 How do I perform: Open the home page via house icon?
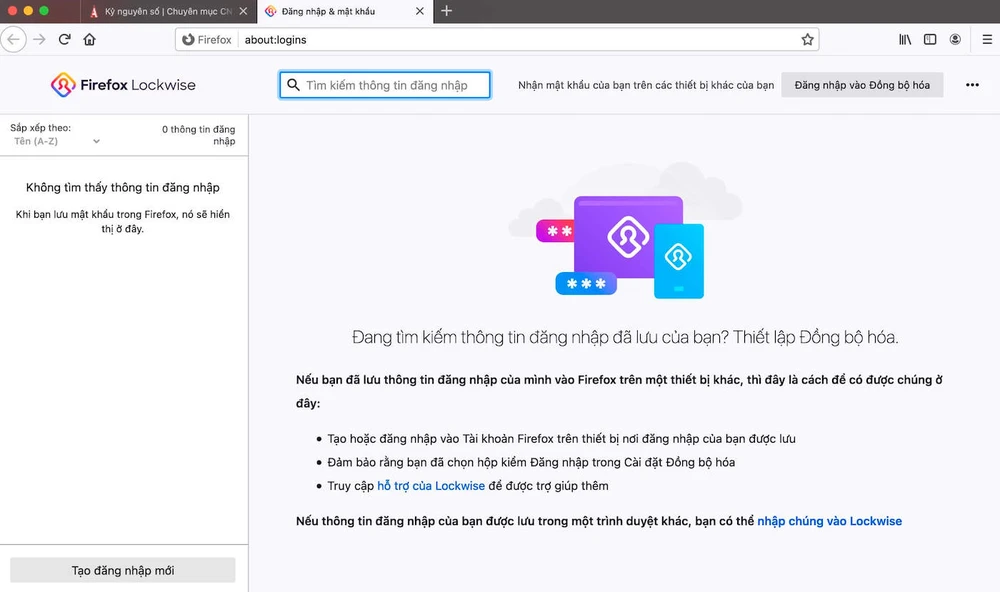(x=90, y=39)
